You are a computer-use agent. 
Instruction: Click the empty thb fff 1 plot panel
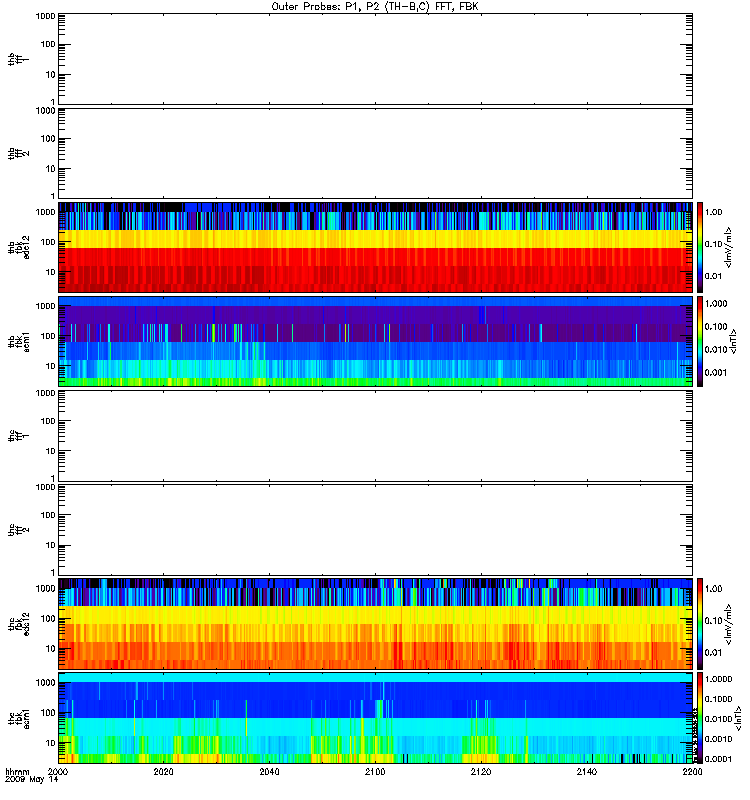coord(376,59)
